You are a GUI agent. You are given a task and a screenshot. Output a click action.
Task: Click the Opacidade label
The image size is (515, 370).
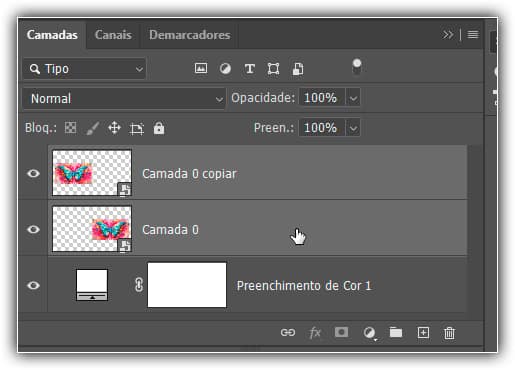point(263,98)
